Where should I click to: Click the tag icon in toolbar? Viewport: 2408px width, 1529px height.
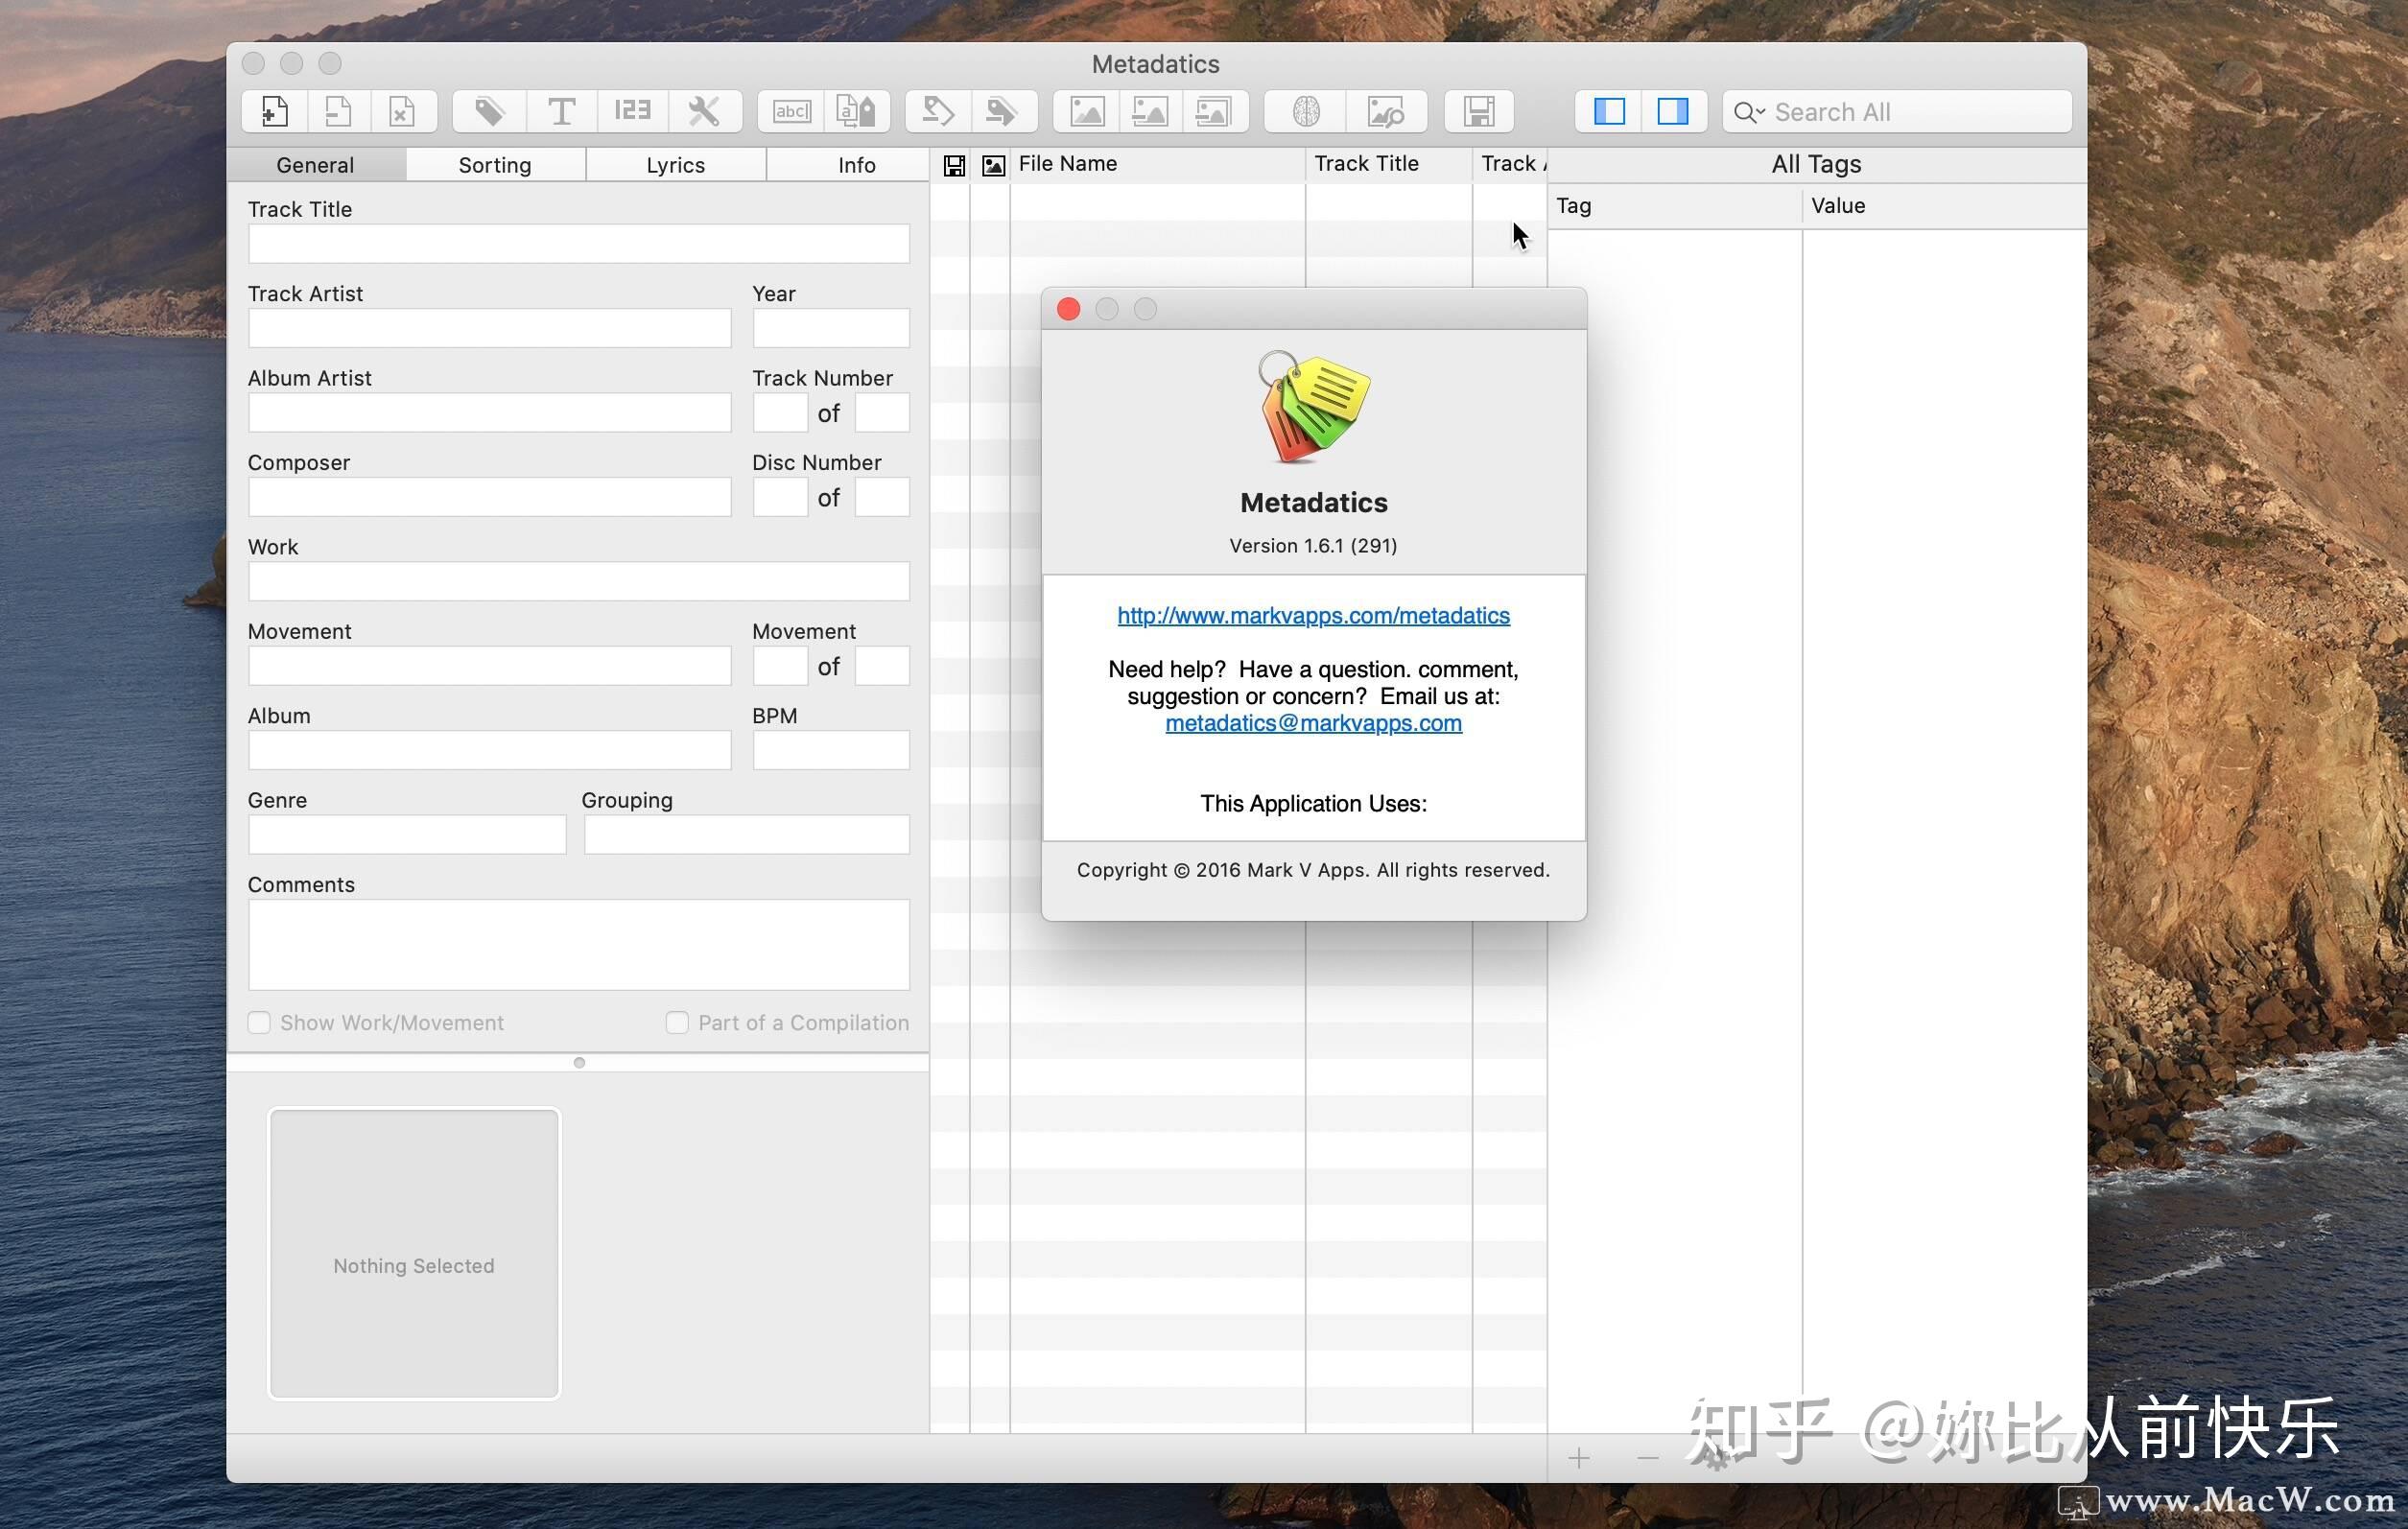coord(489,111)
